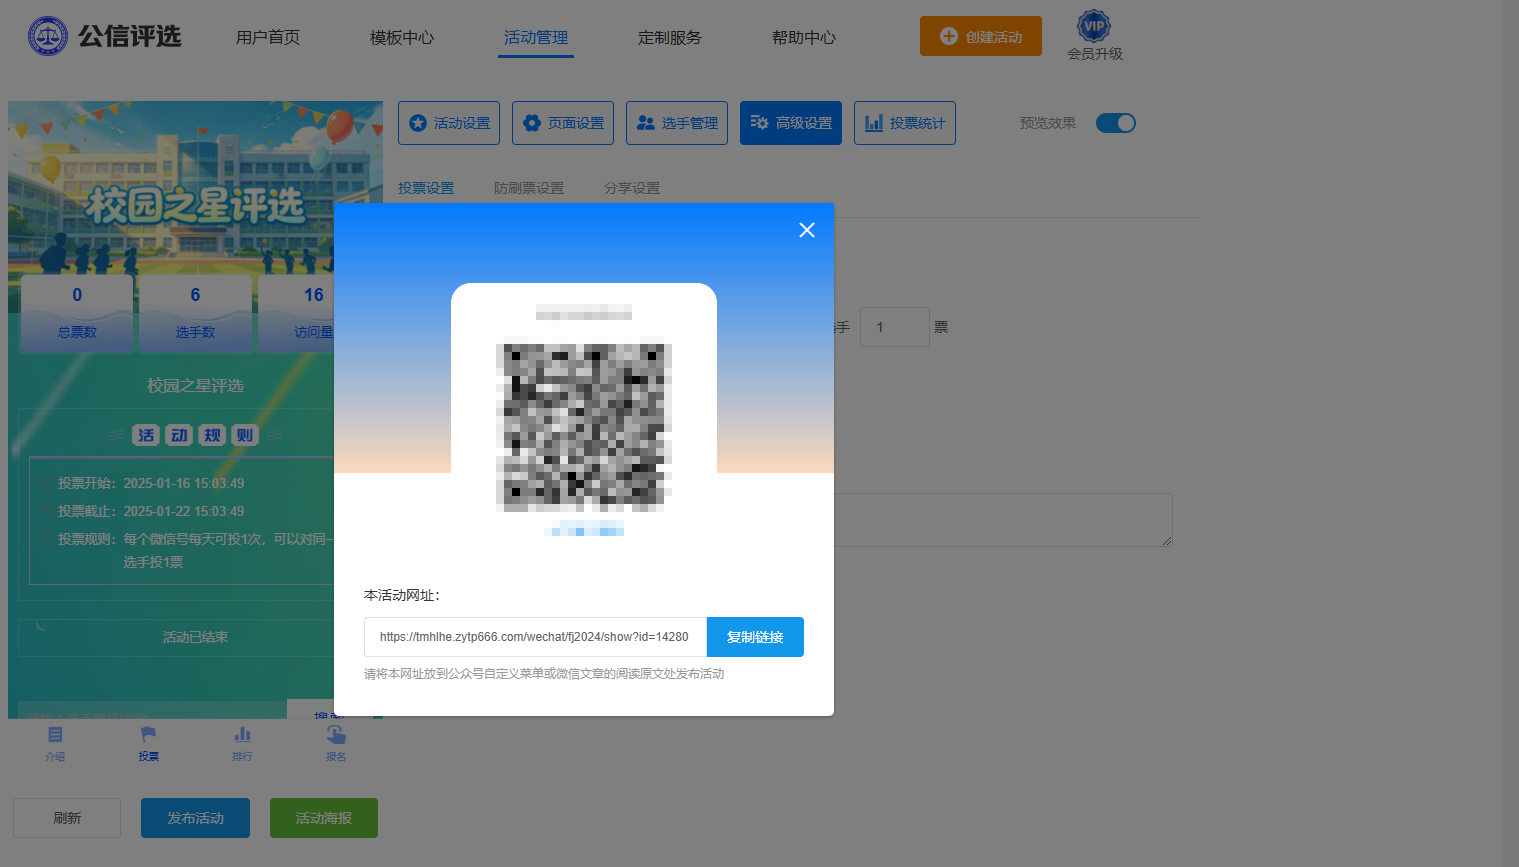Image resolution: width=1519 pixels, height=867 pixels.
Task: Close the QR code share dialog
Action: (x=807, y=230)
